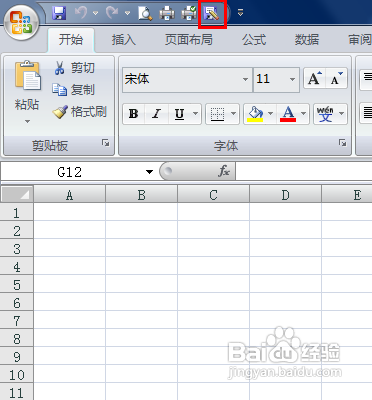Screen dimensions: 372x400
Task: Select column C header
Action: (x=213, y=194)
